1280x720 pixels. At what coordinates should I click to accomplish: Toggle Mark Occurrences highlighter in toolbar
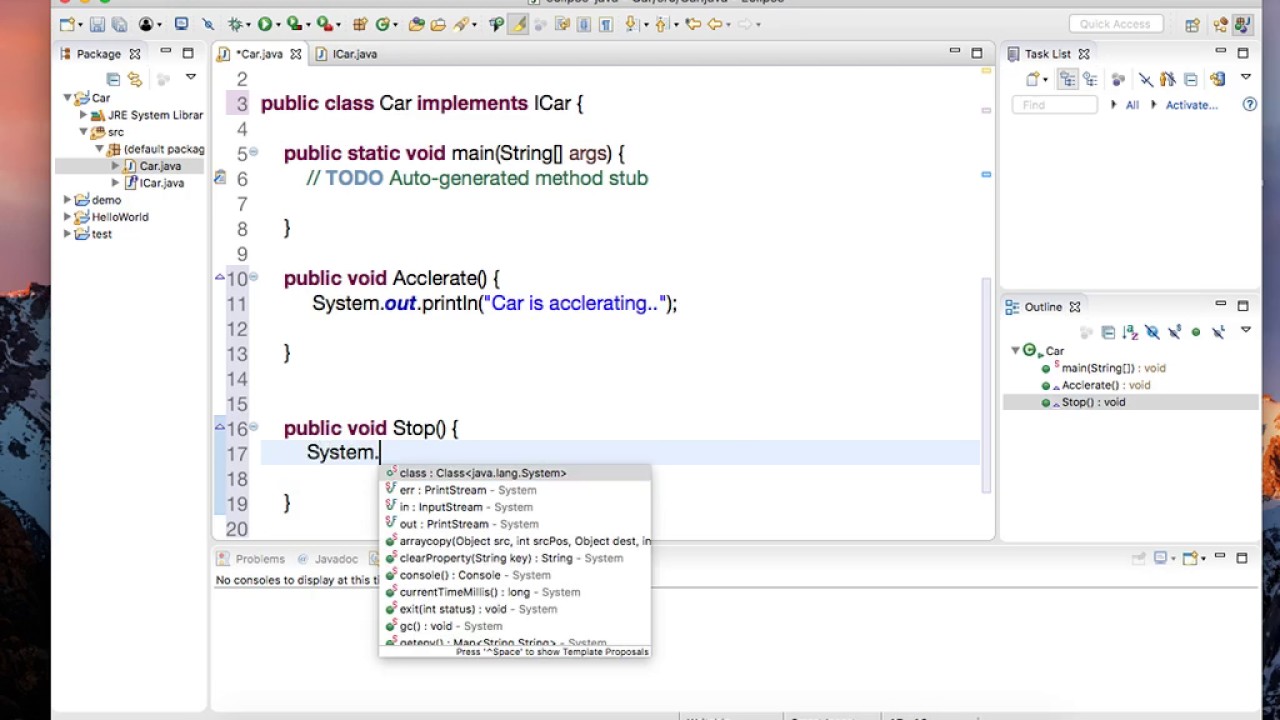coord(518,24)
